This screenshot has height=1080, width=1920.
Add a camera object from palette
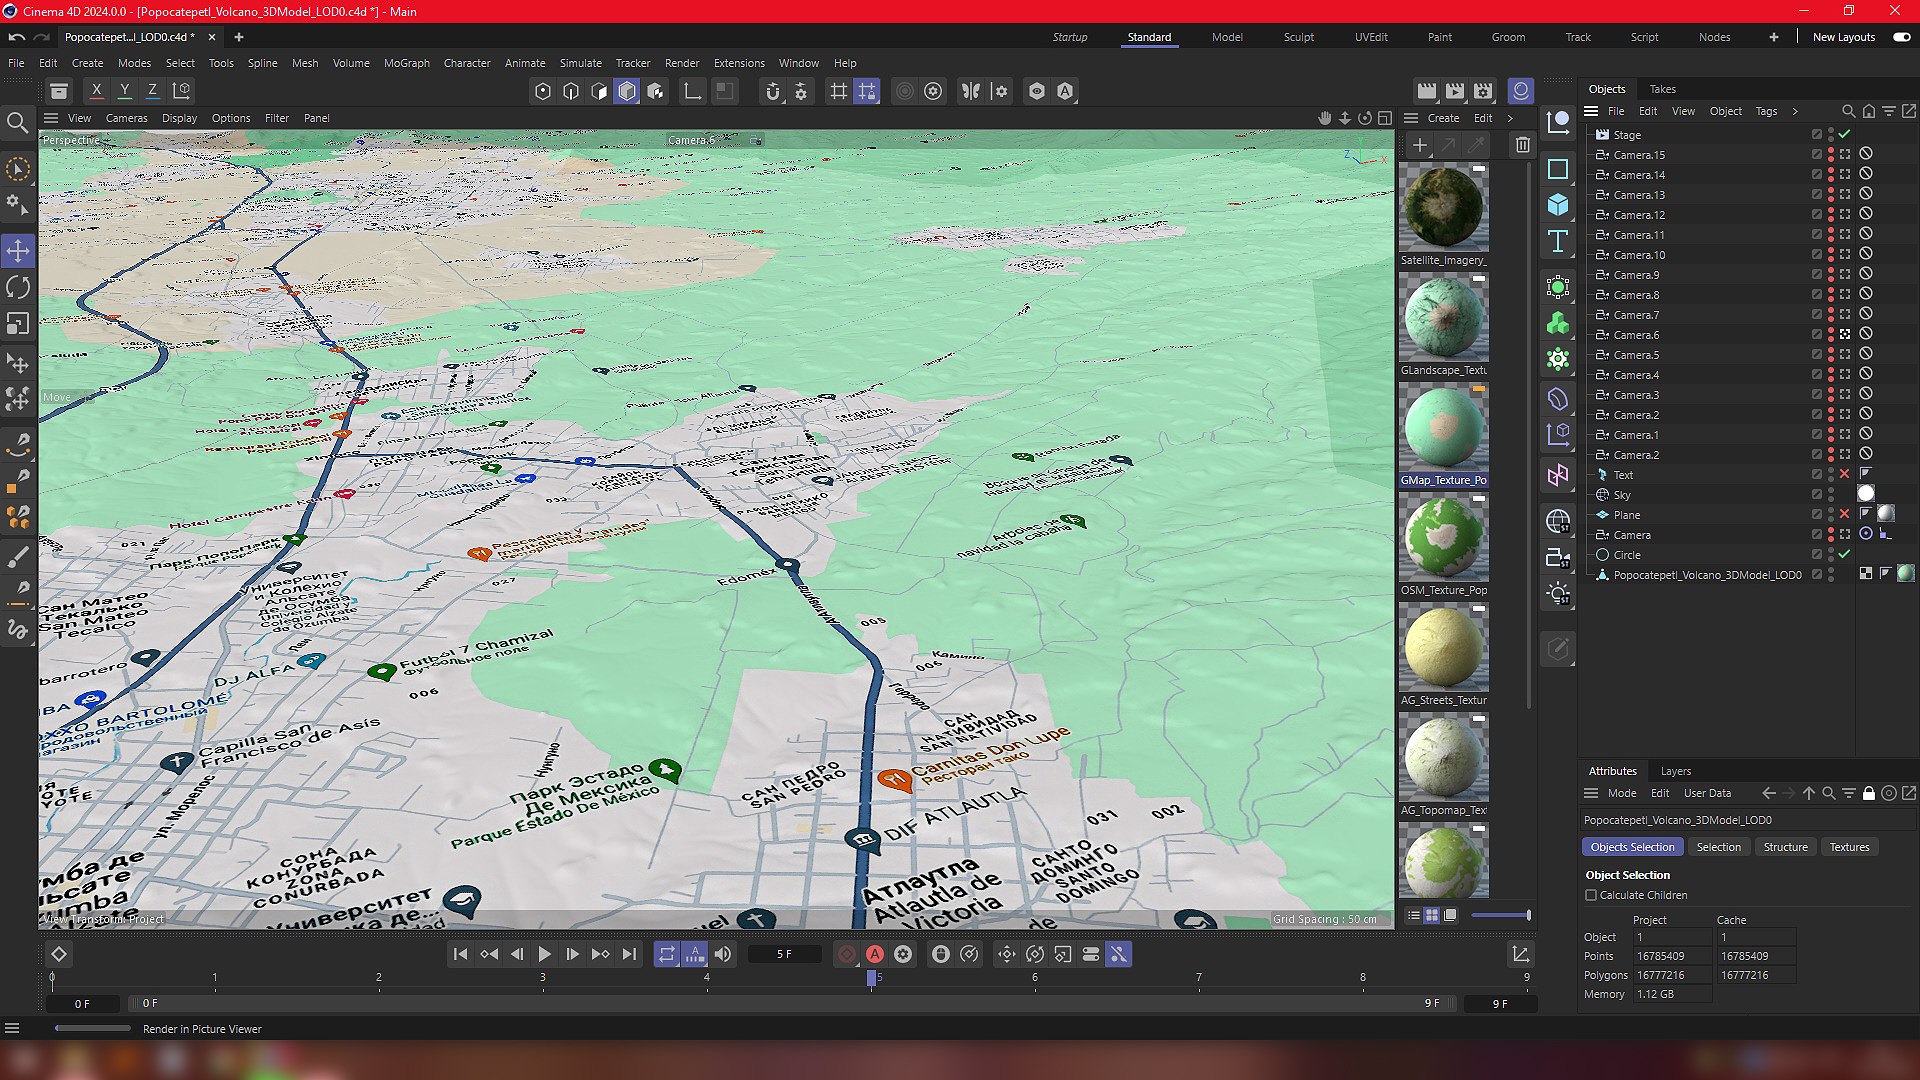pos(1558,557)
